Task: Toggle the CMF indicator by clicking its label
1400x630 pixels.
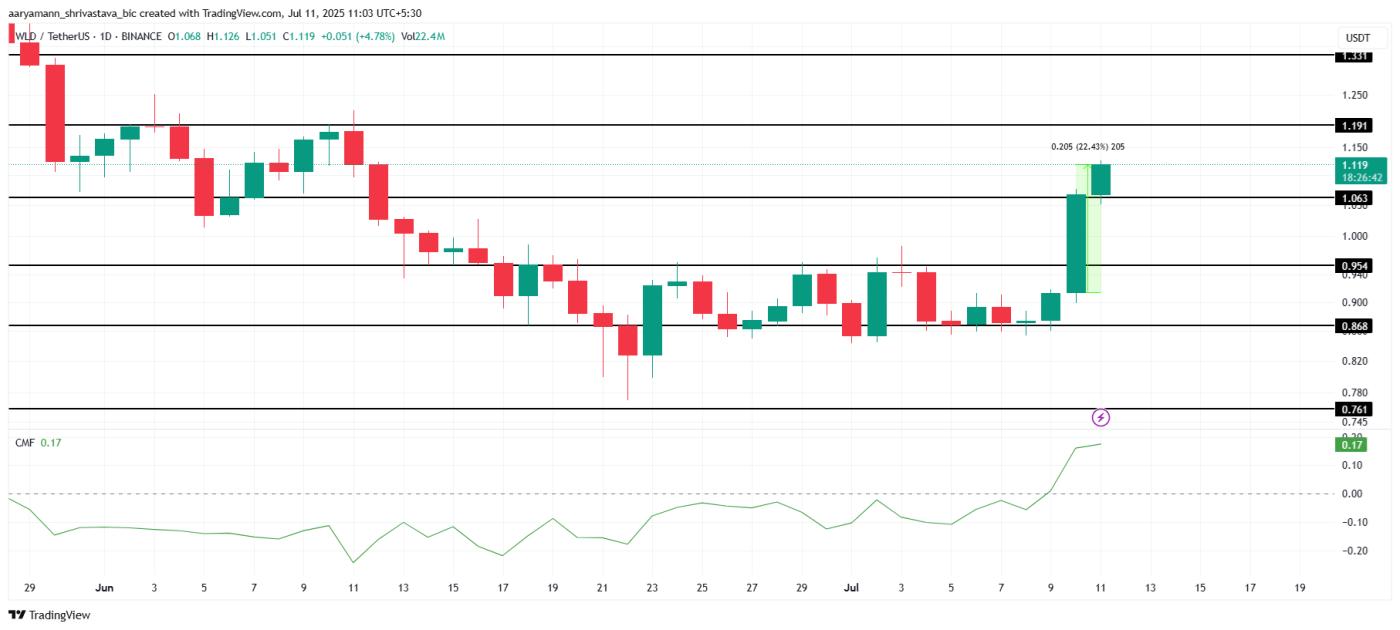Action: 27,440
